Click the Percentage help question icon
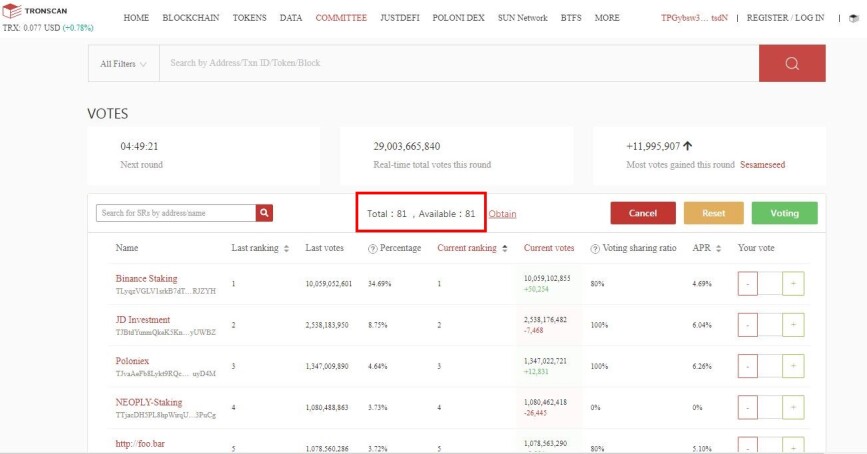The height and width of the screenshot is (454, 867). pyautogui.click(x=373, y=249)
